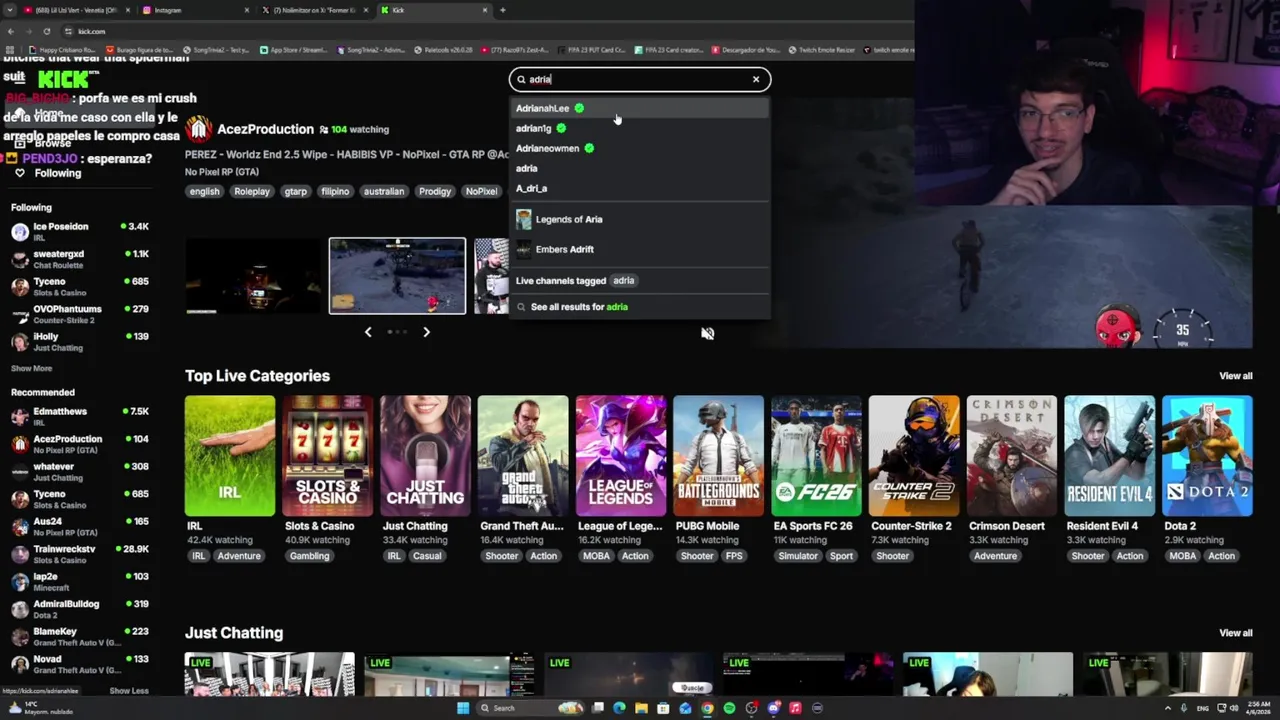Click the 'english' stream tag
1280x720 pixels.
(x=204, y=191)
